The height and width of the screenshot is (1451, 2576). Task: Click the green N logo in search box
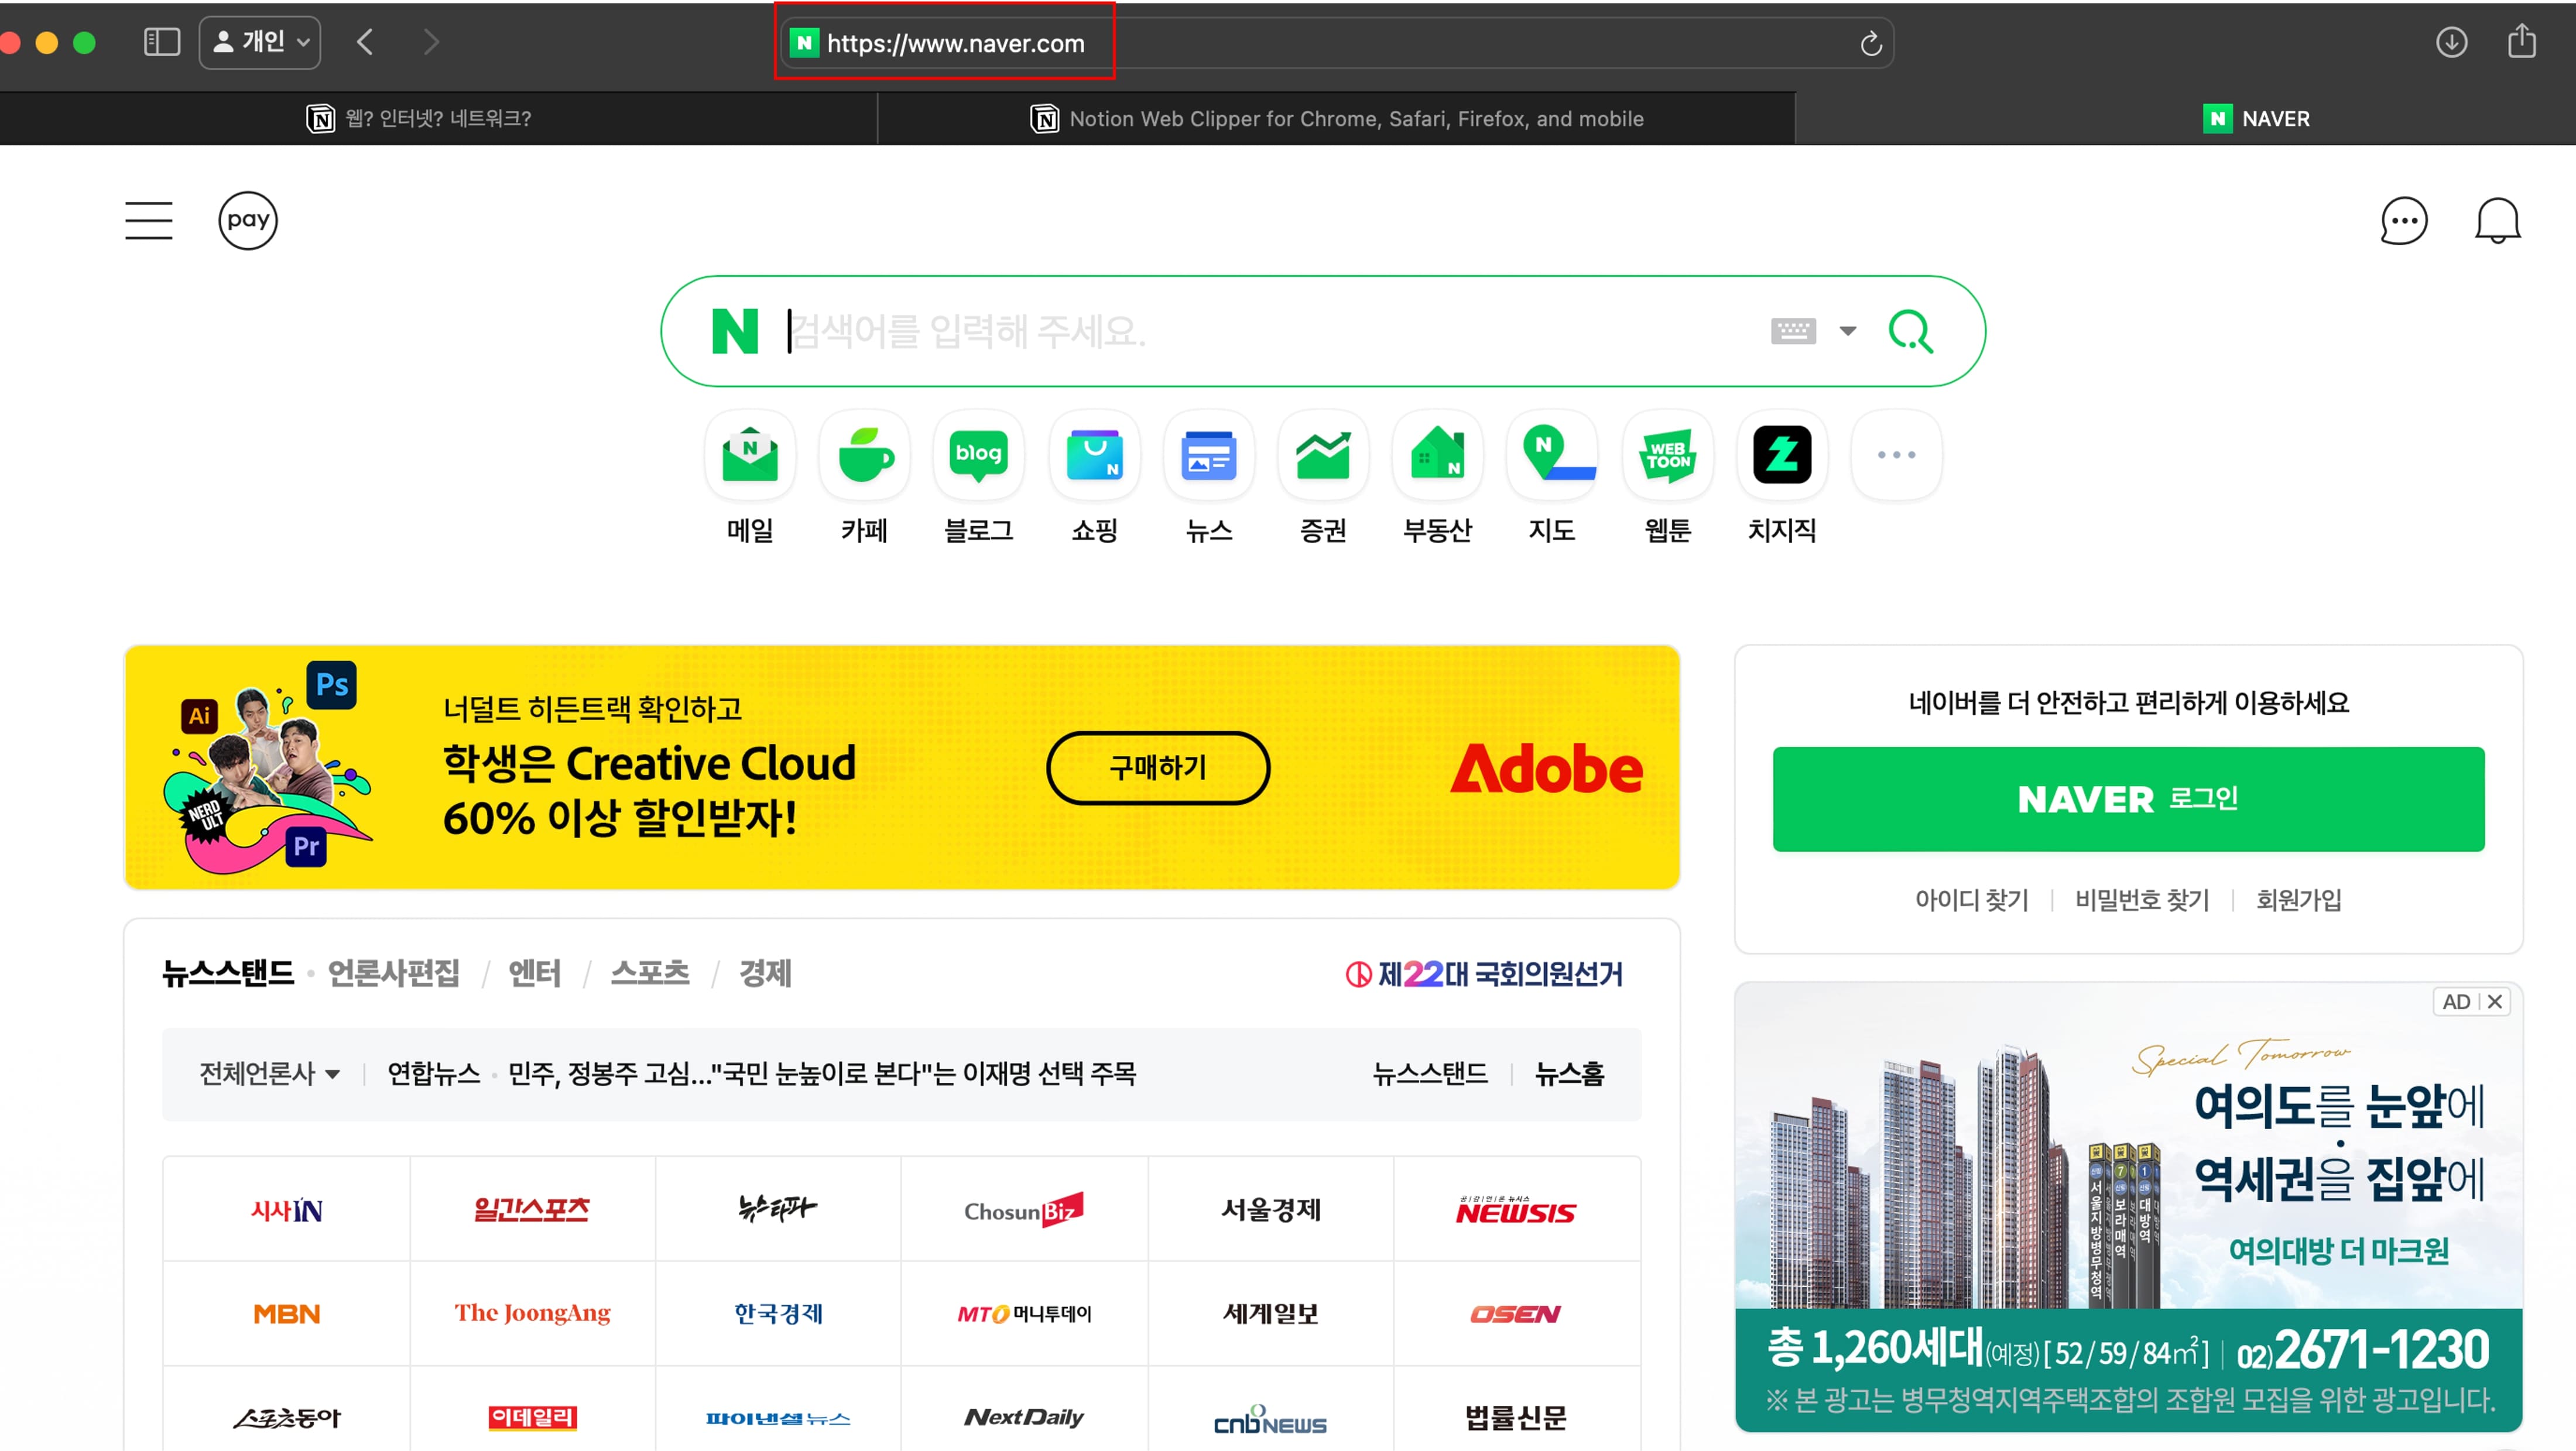coord(735,331)
